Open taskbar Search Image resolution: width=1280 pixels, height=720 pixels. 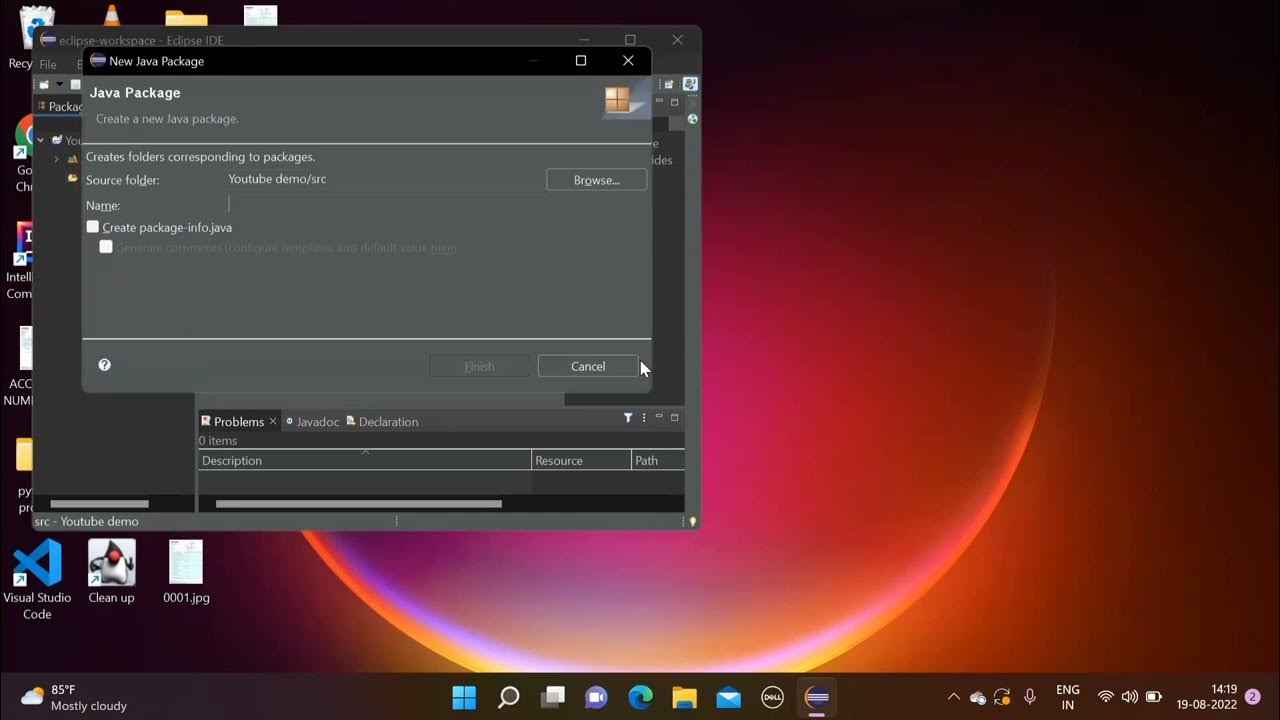[x=508, y=696]
